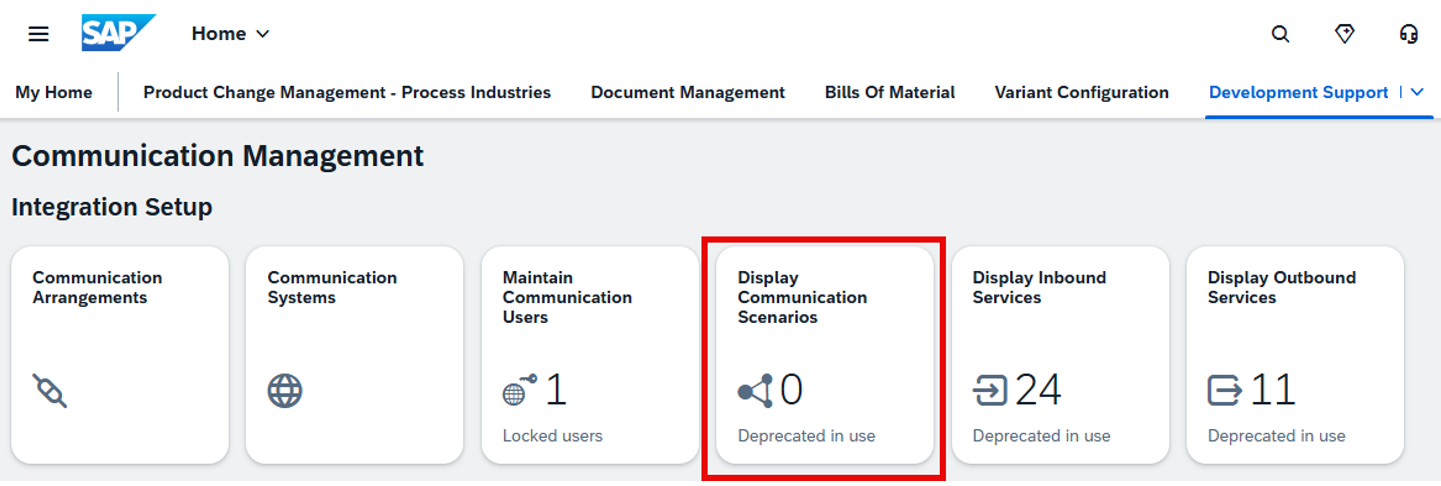This screenshot has width=1441, height=486.
Task: Open Product Change Management - Process Industries tab
Action: coord(347,93)
